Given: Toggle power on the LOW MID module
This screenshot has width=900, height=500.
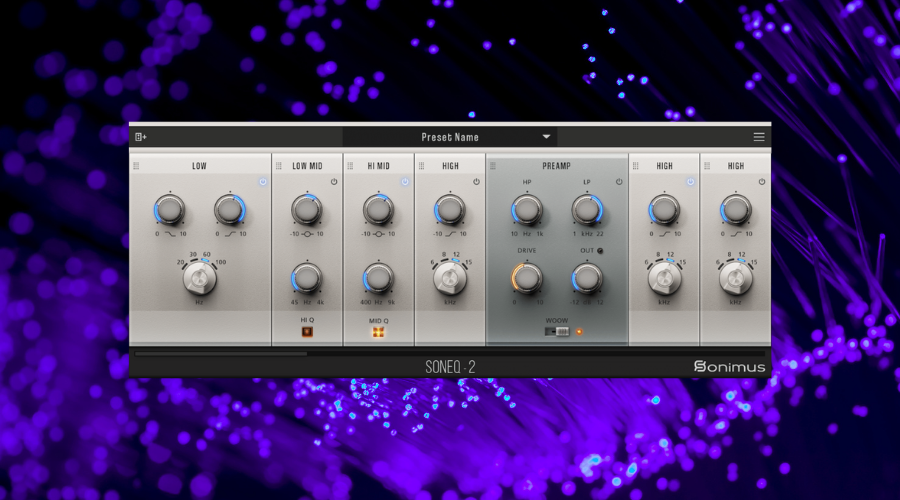Looking at the screenshot, I should tap(334, 182).
